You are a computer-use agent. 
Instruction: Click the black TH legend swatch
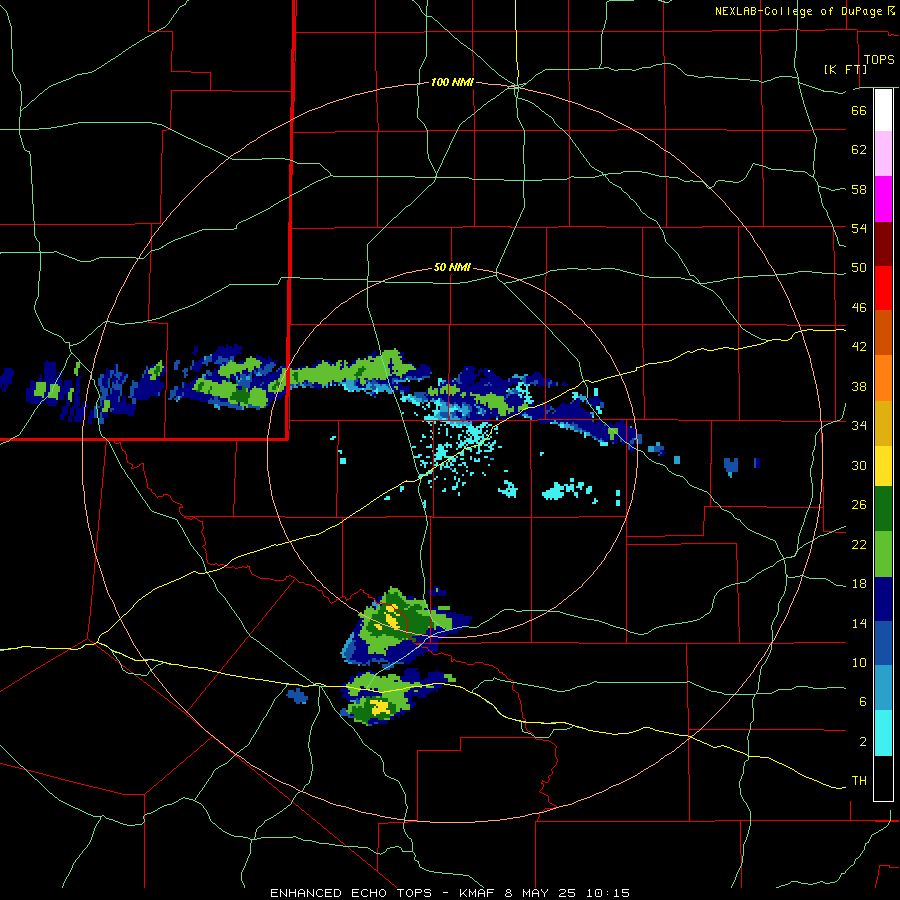pos(883,778)
